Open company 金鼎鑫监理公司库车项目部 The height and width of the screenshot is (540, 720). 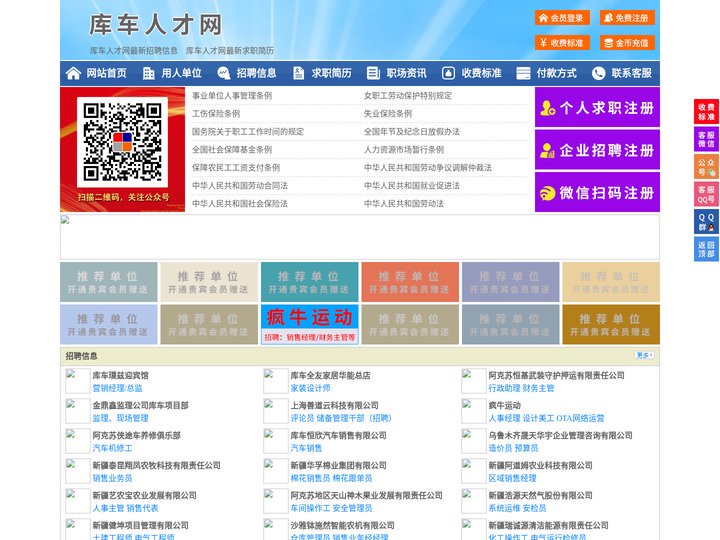tap(141, 405)
